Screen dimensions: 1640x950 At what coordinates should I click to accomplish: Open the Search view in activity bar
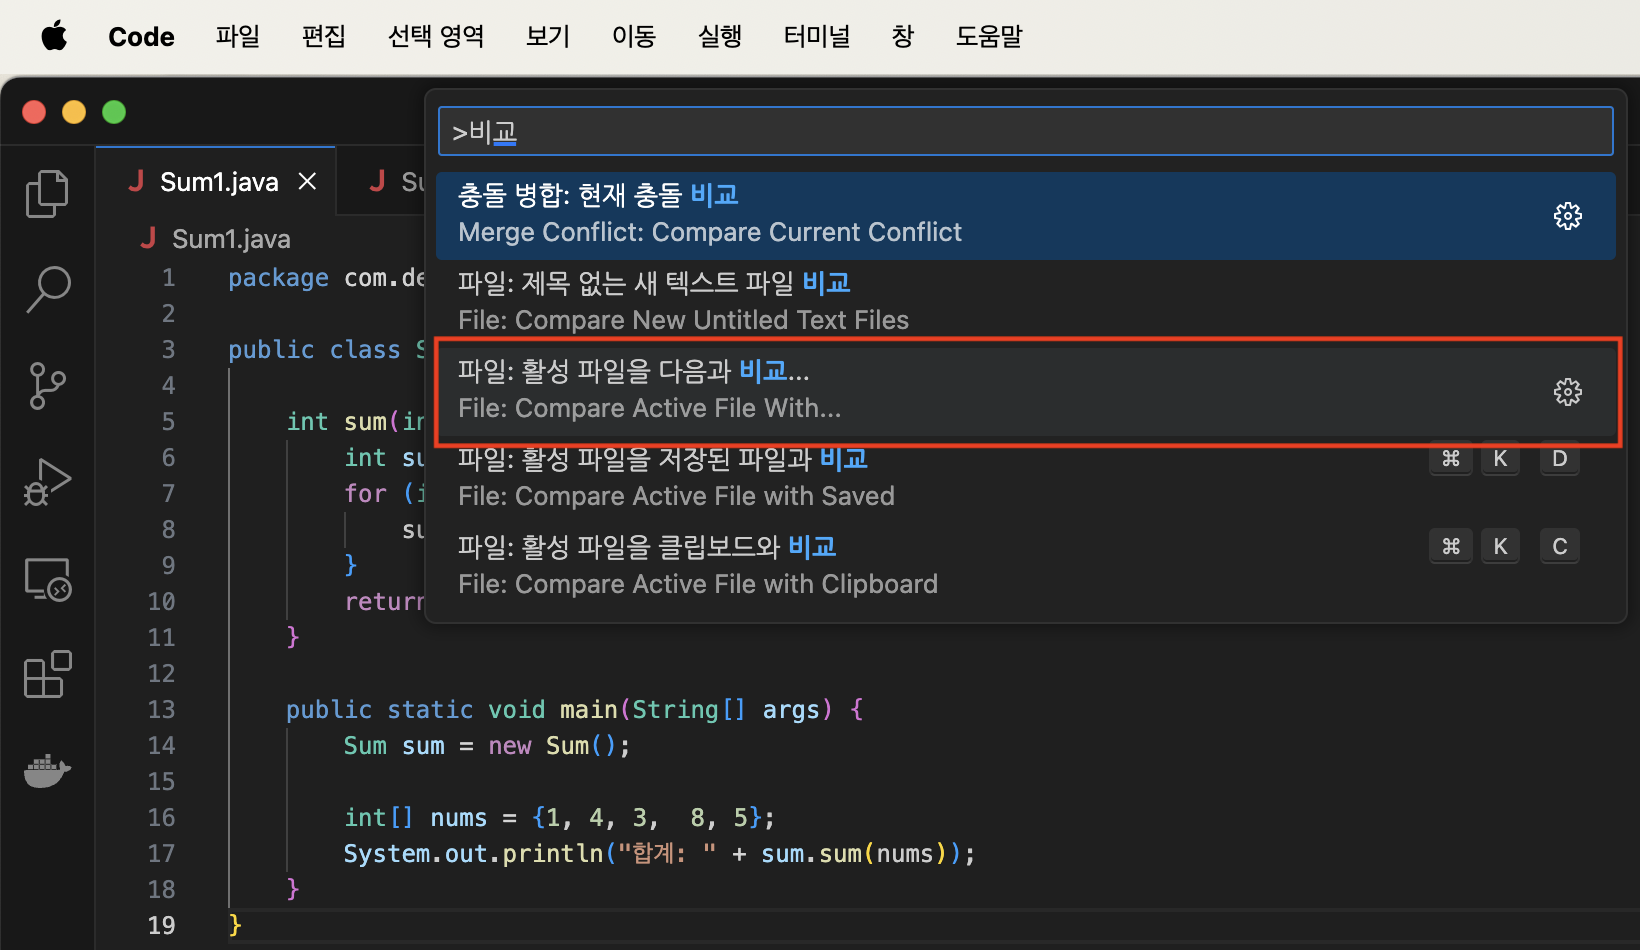pos(47,289)
